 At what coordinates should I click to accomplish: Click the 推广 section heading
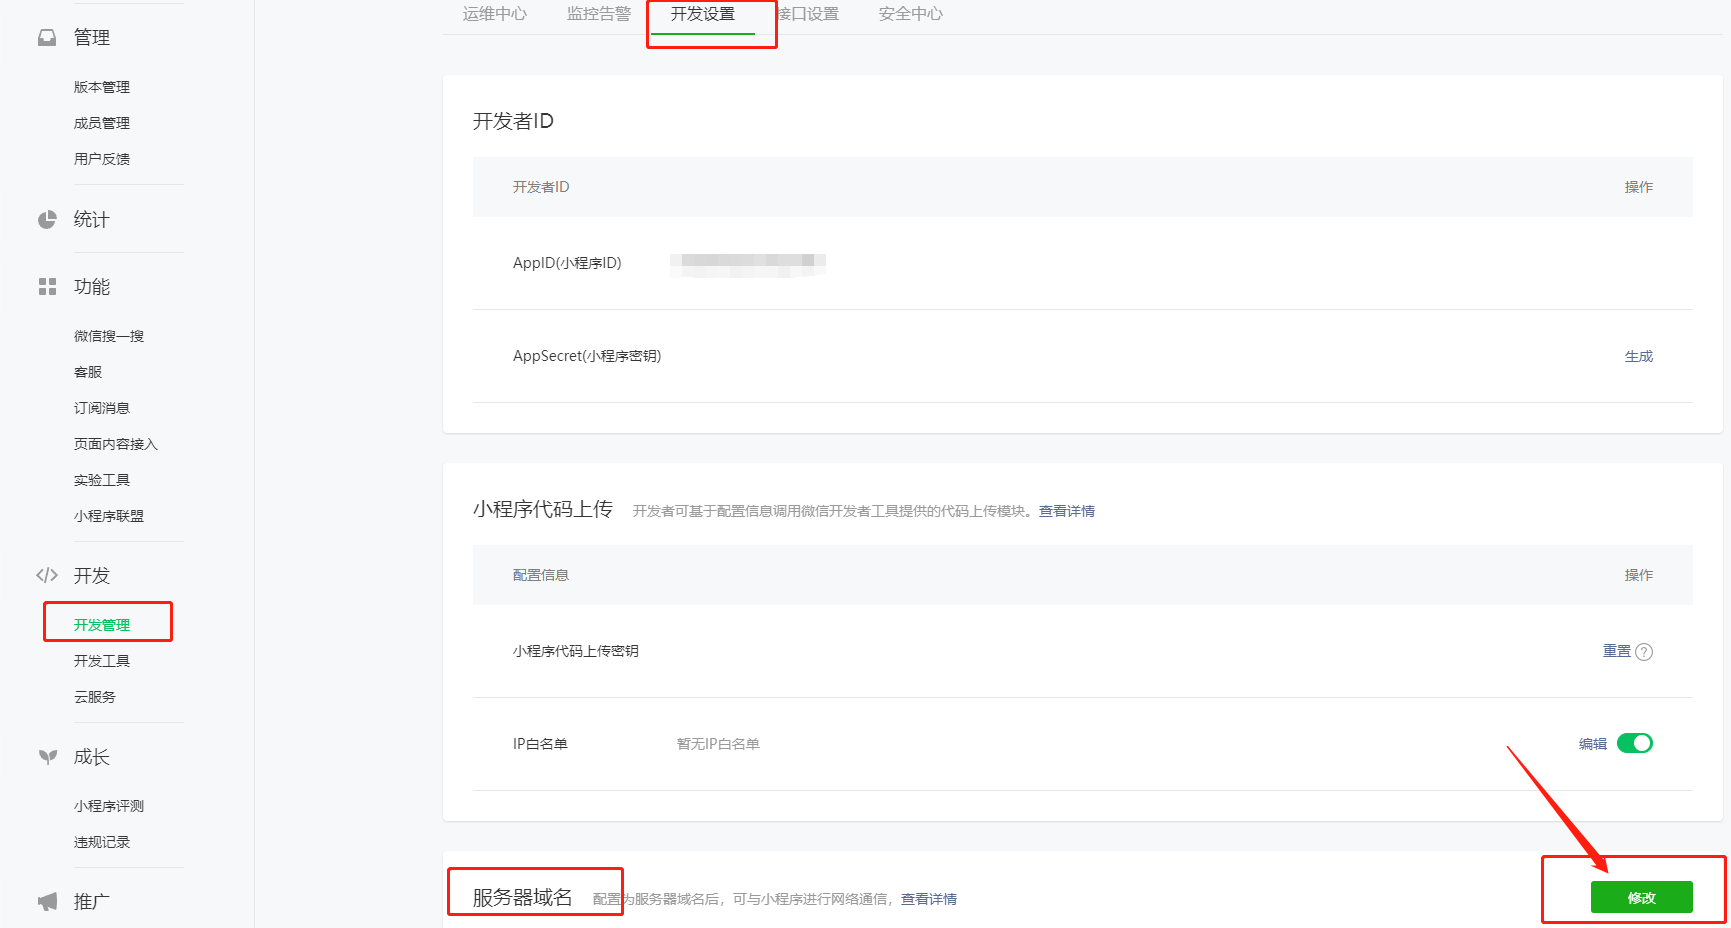92,902
